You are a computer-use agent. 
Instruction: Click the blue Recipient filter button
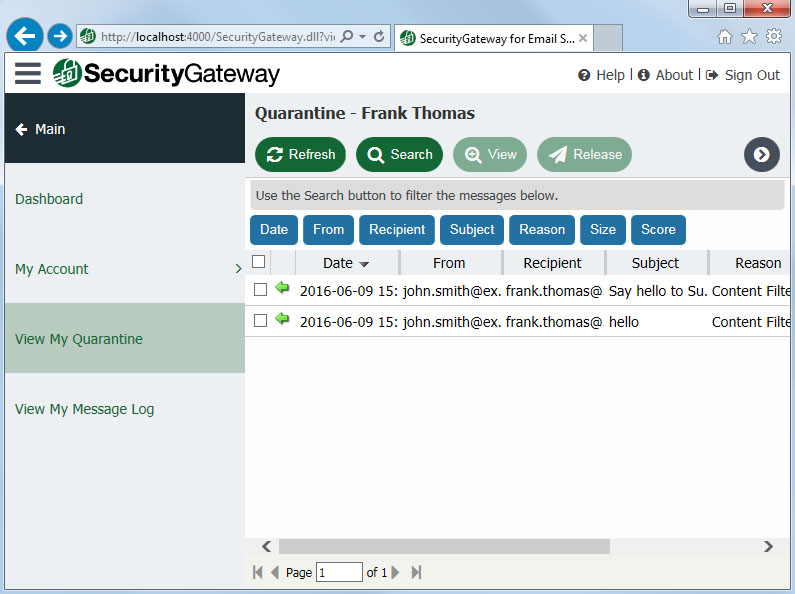coord(397,230)
